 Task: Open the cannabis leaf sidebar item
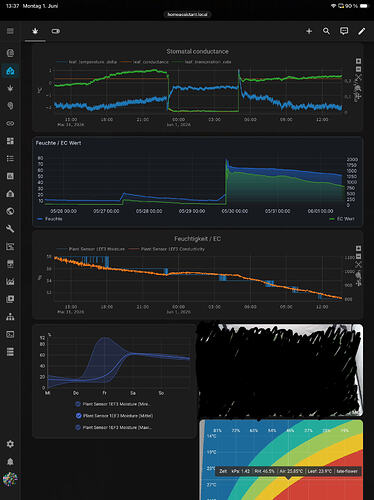coord(10,88)
